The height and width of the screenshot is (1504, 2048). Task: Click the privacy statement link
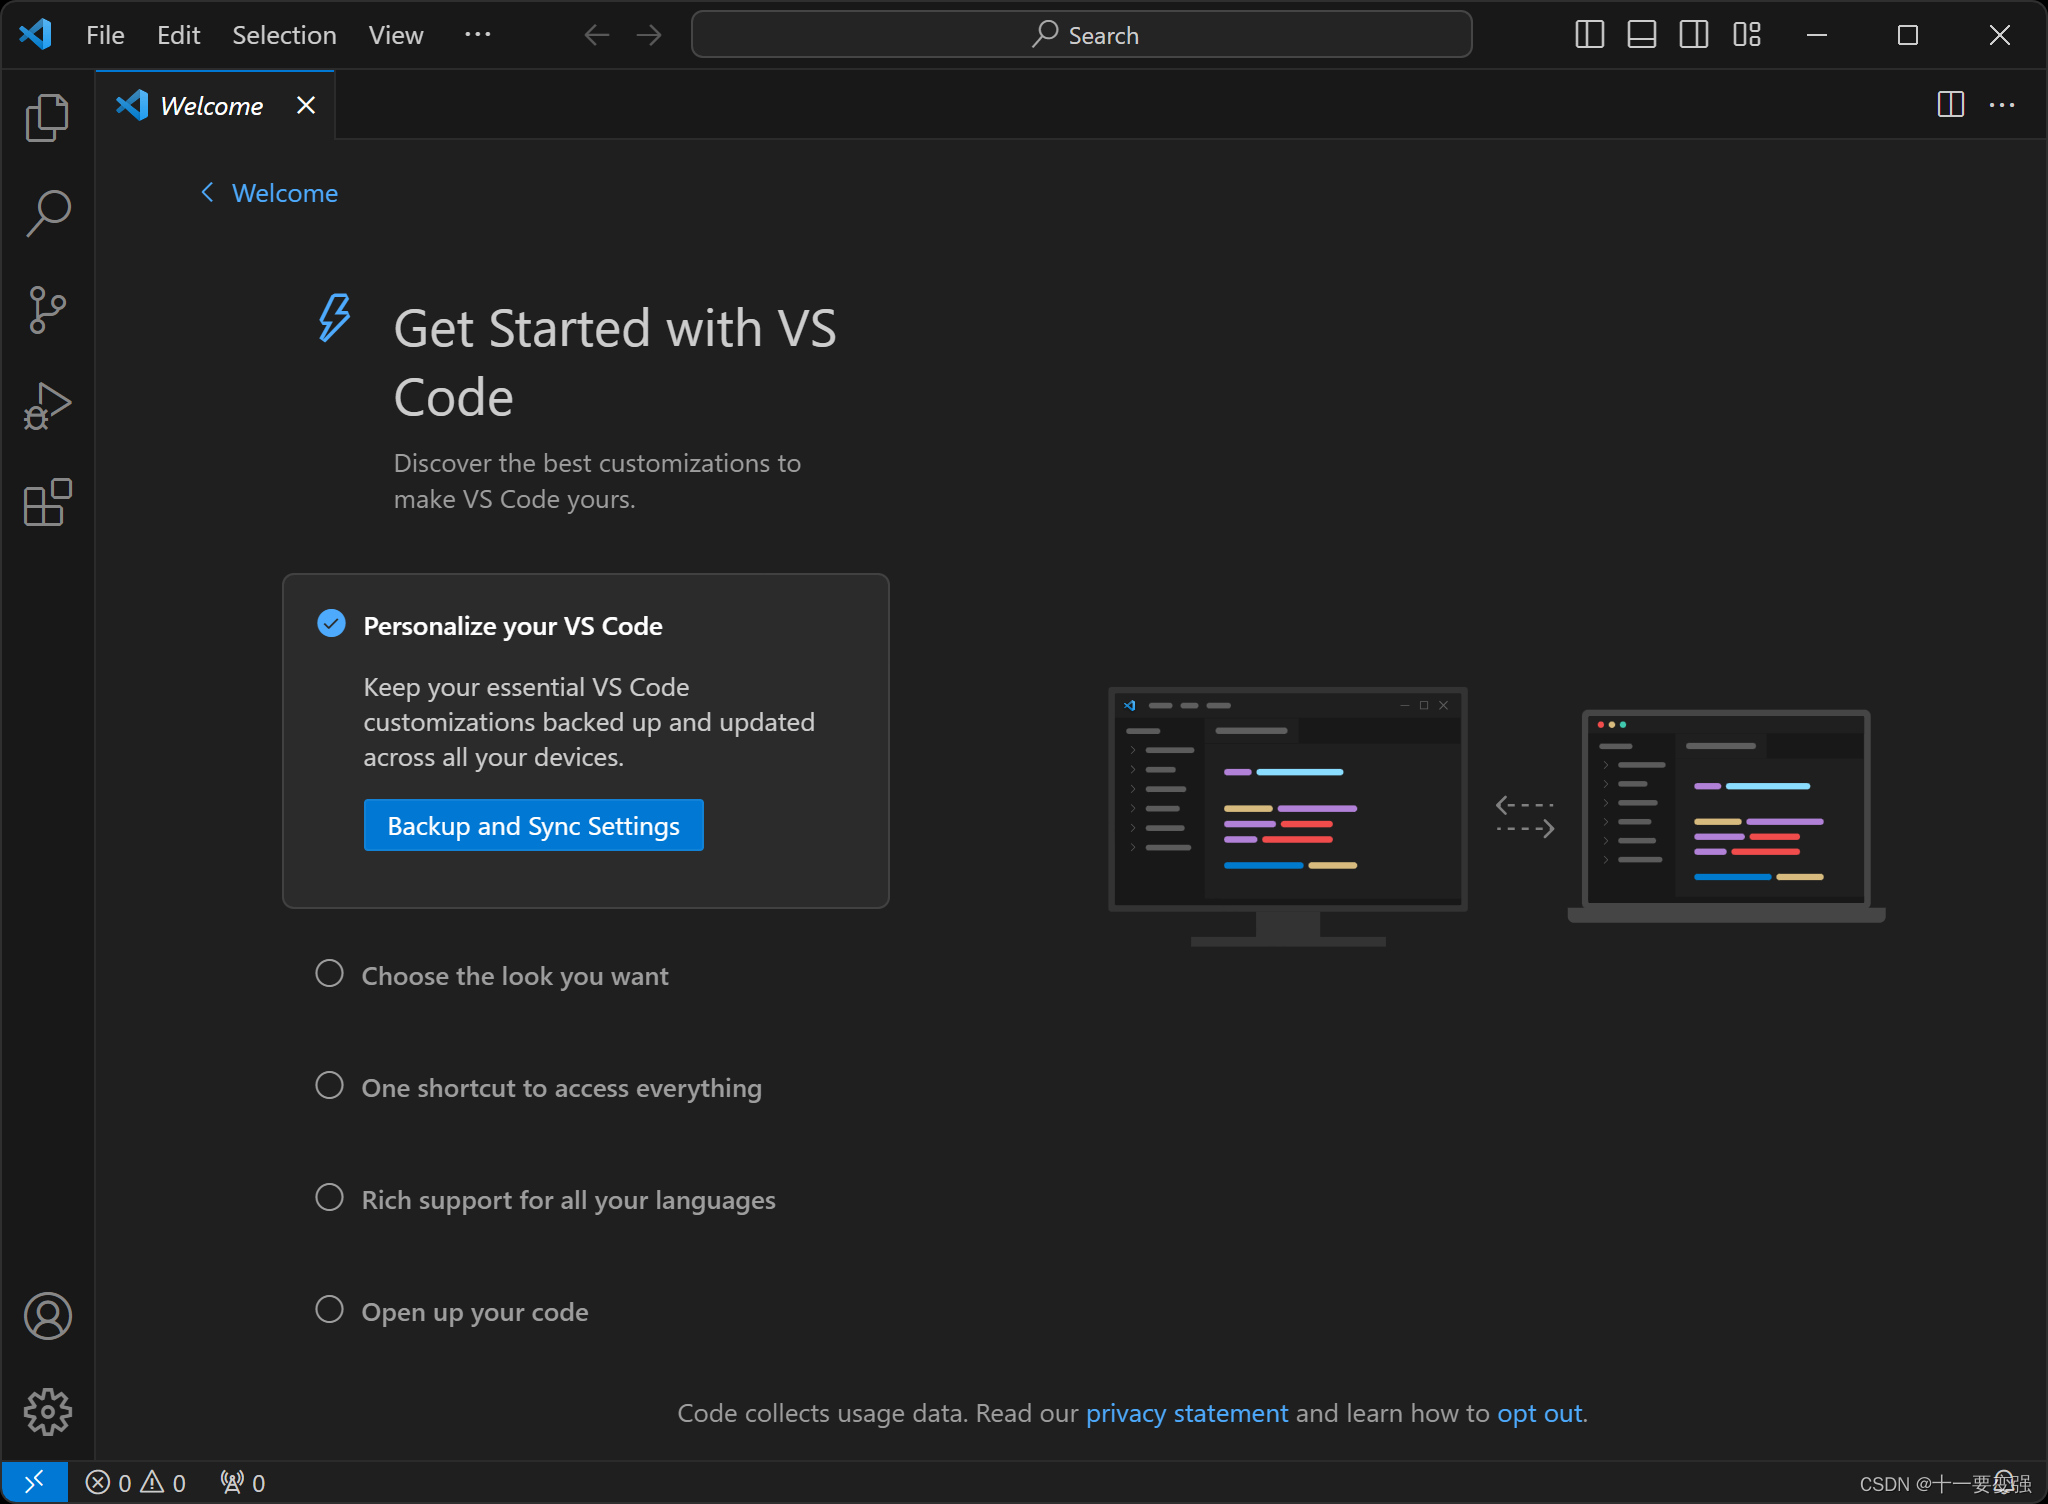[x=1186, y=1412]
